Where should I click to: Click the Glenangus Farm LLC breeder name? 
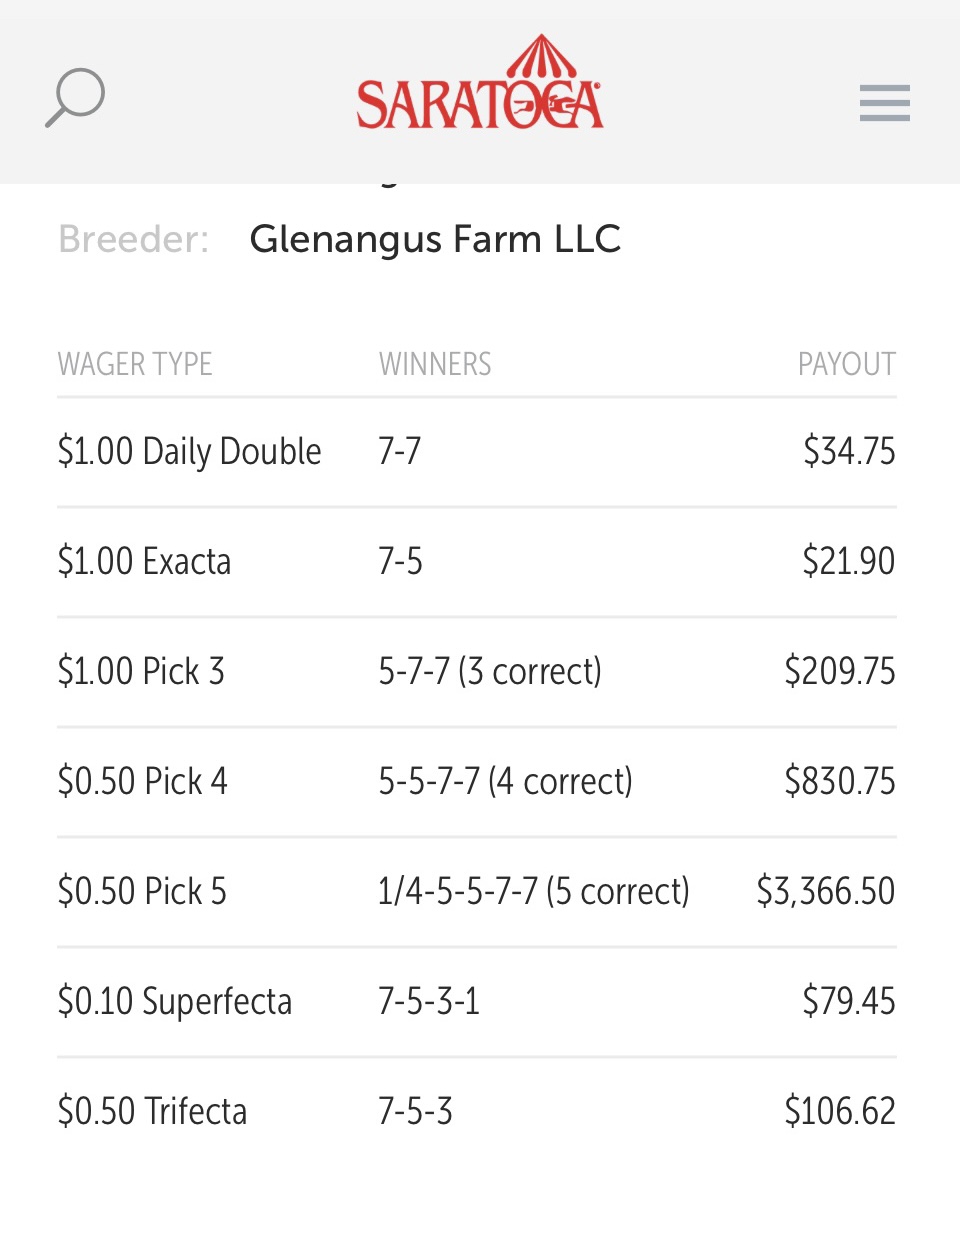[x=435, y=240]
